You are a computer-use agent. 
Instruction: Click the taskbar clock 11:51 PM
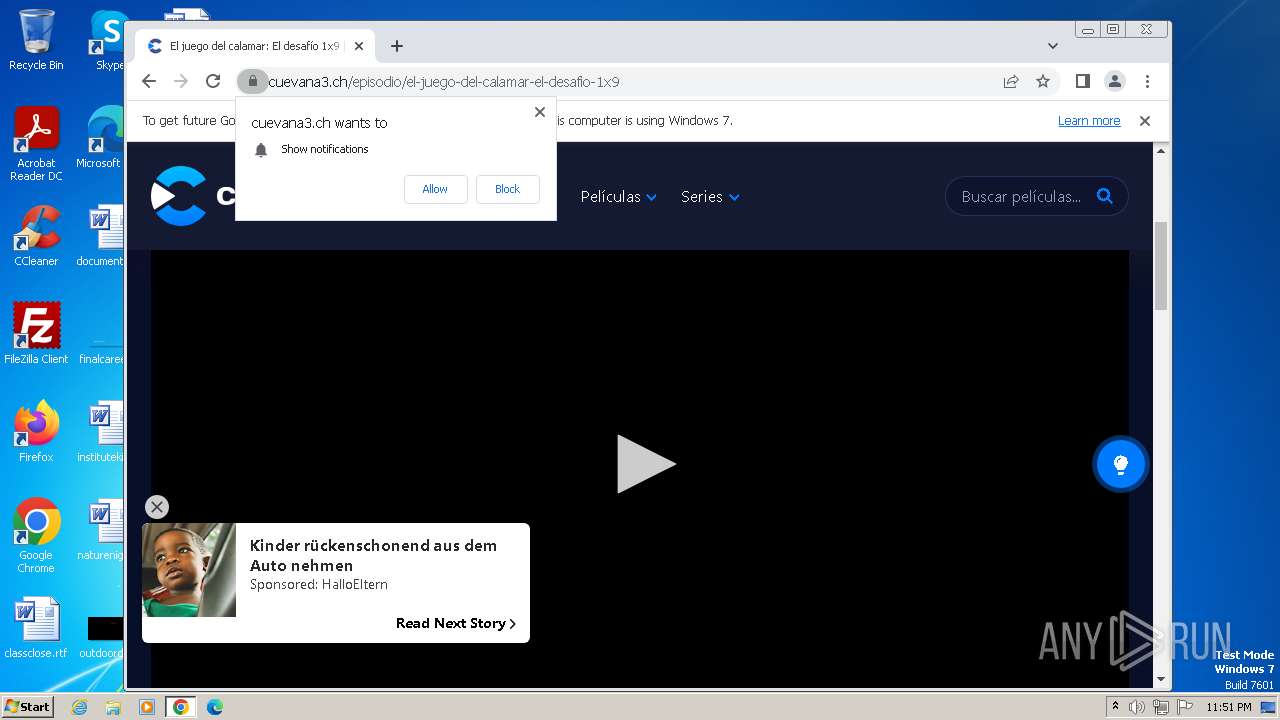[x=1229, y=707]
